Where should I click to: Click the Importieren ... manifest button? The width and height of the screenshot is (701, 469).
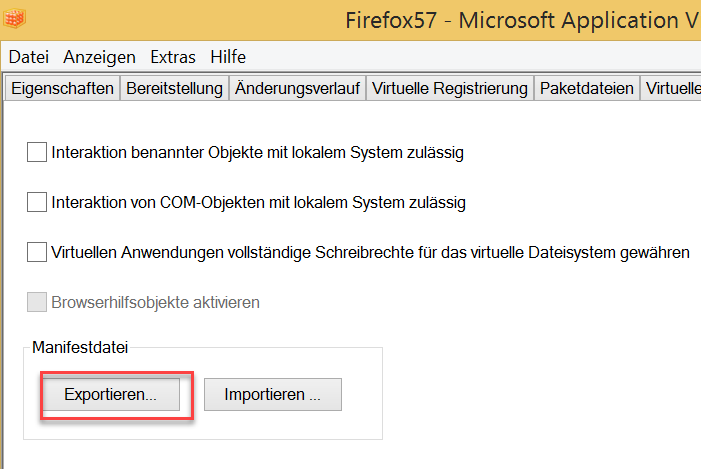pos(273,394)
